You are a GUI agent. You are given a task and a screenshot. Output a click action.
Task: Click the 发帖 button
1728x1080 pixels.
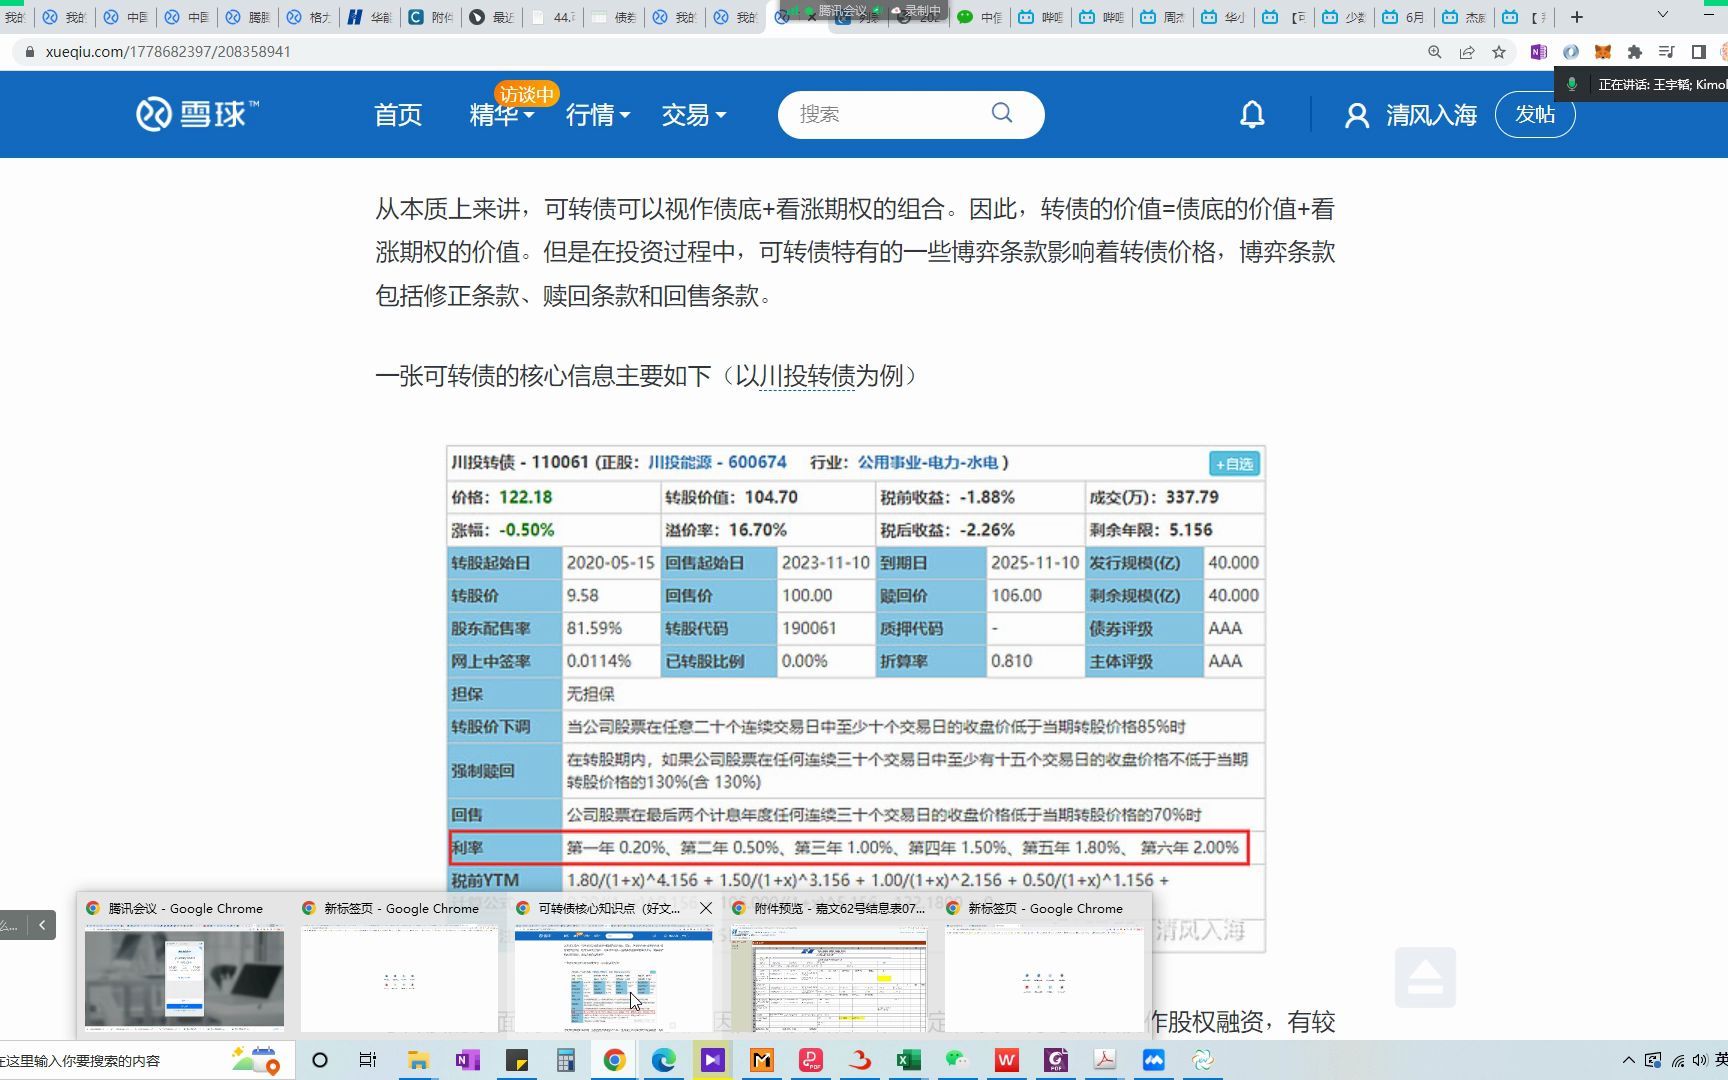coord(1535,114)
